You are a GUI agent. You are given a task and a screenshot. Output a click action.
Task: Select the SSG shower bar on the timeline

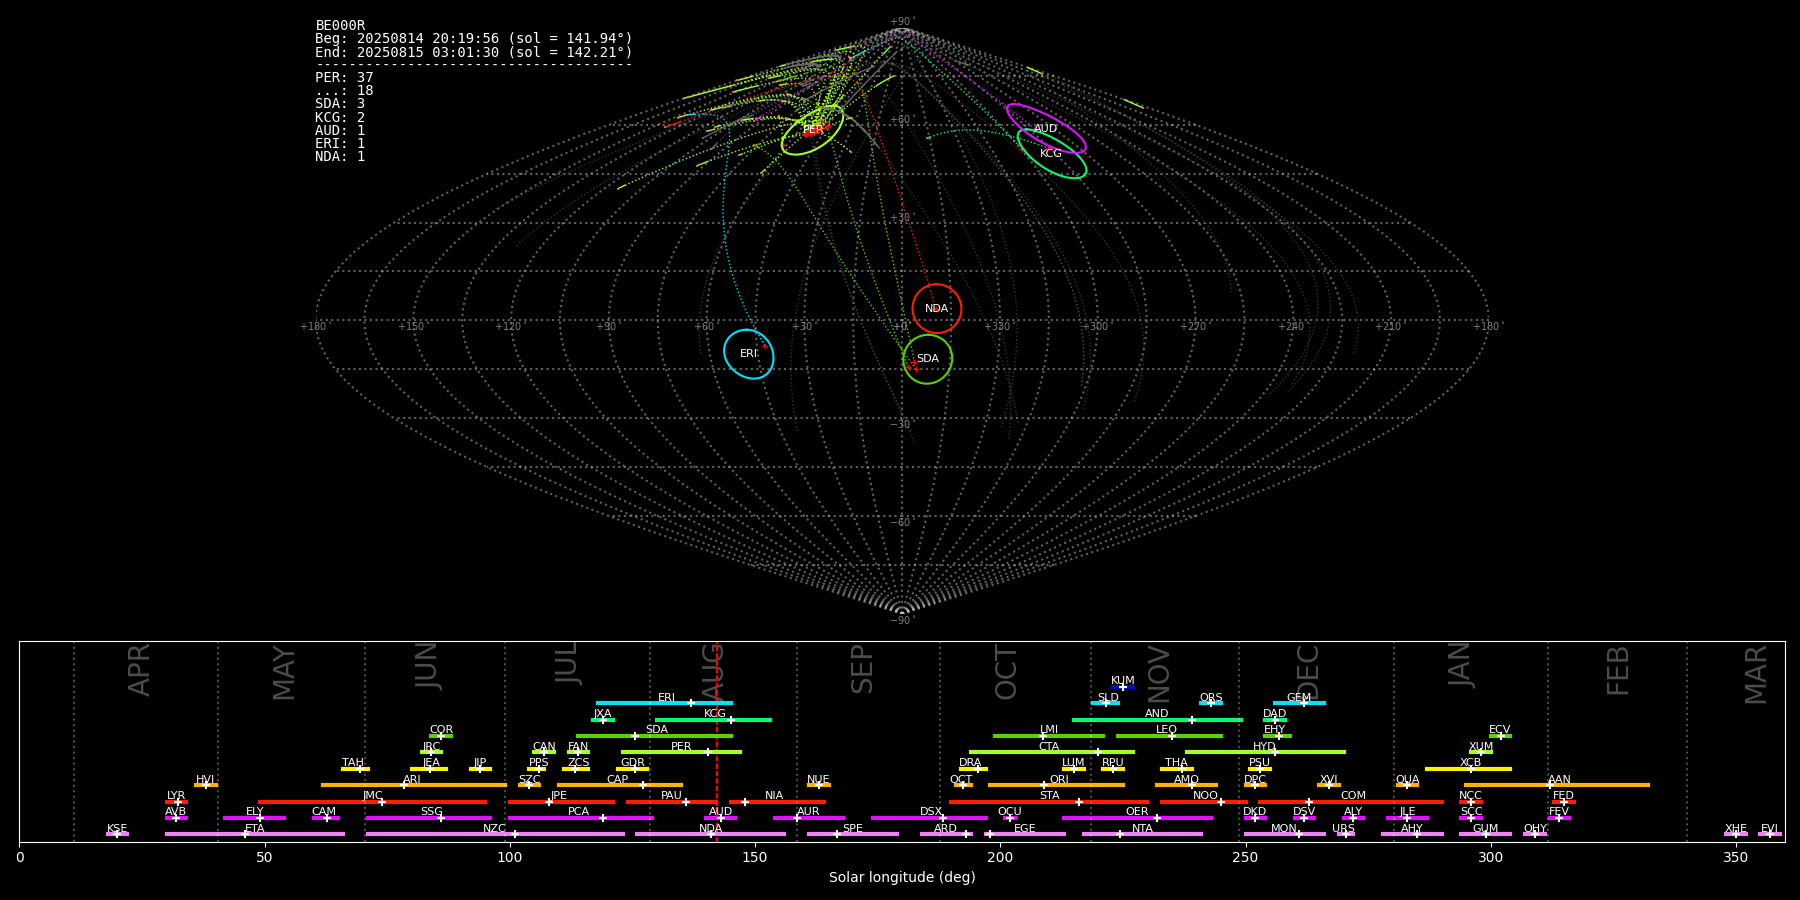click(428, 818)
